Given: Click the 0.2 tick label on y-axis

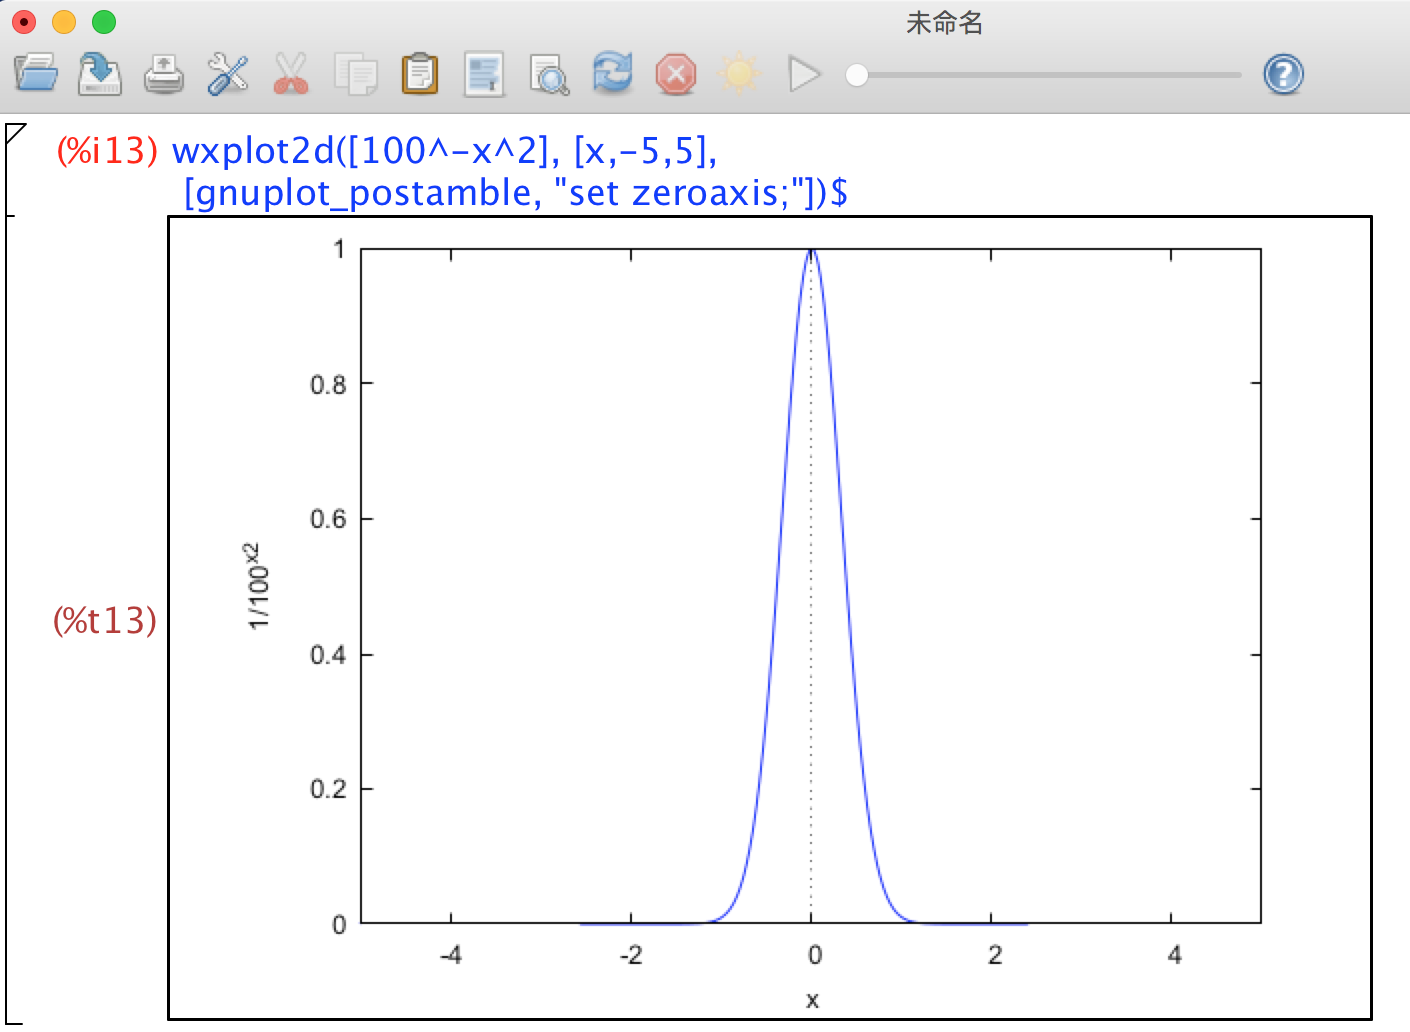Looking at the screenshot, I should tap(328, 789).
